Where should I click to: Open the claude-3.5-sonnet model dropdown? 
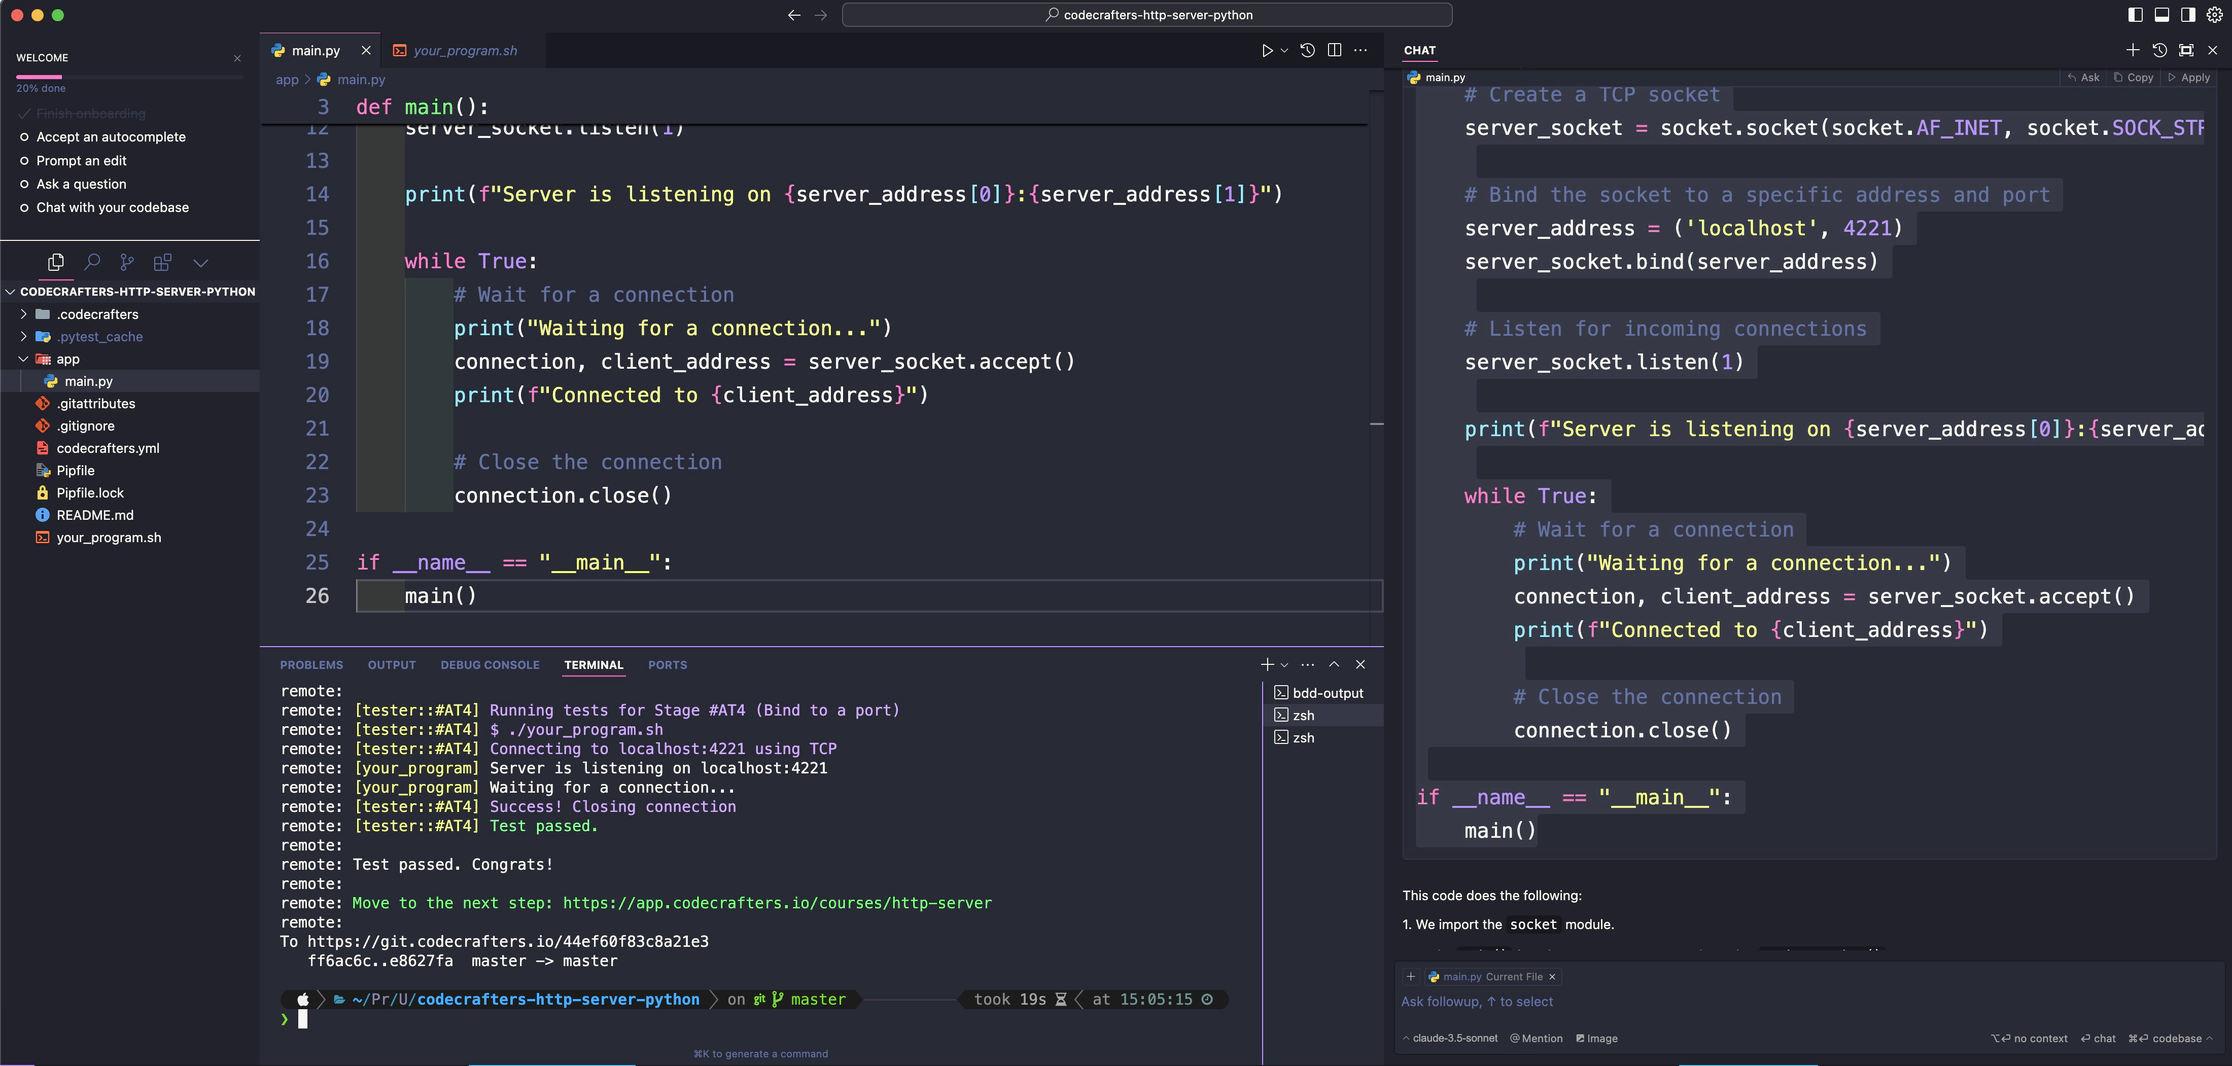tap(1454, 1038)
